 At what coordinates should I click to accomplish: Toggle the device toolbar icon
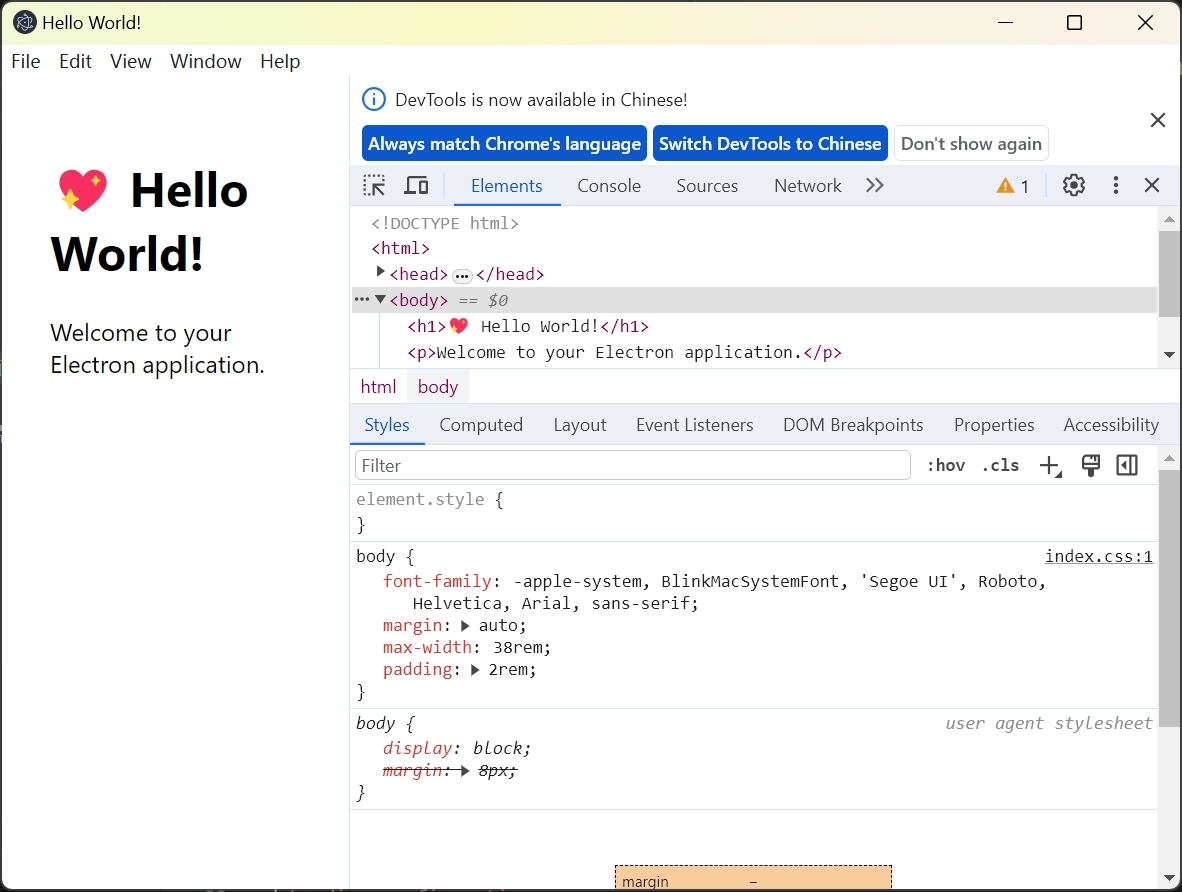pos(416,185)
